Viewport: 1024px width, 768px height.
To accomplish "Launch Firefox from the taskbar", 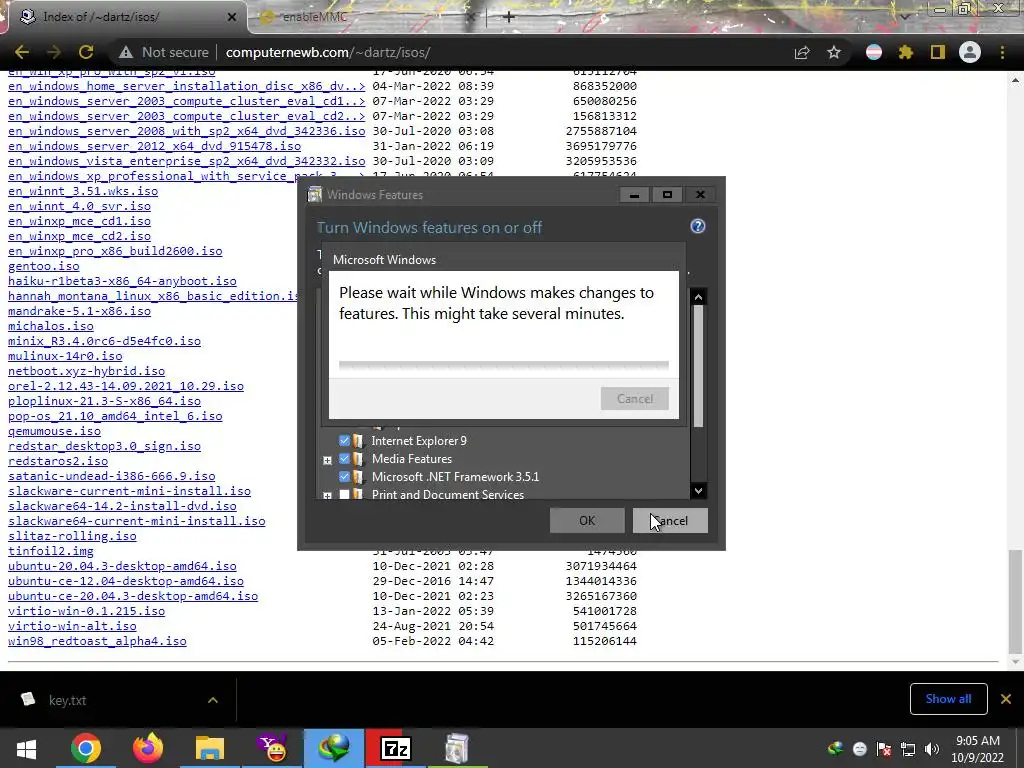I will pos(148,748).
